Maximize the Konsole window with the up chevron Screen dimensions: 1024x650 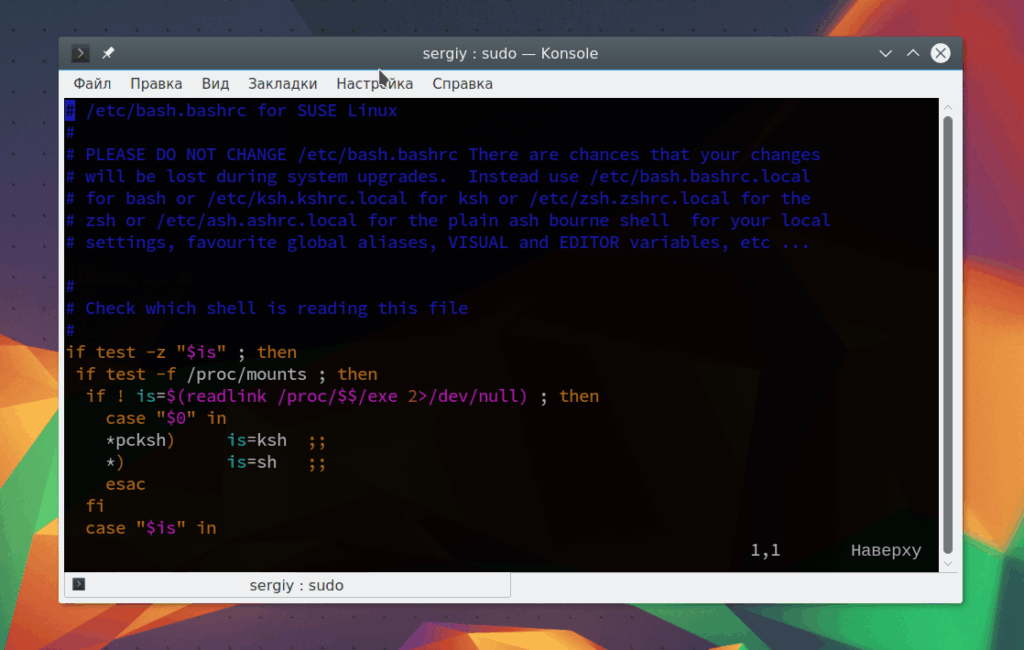pyautogui.click(x=913, y=53)
